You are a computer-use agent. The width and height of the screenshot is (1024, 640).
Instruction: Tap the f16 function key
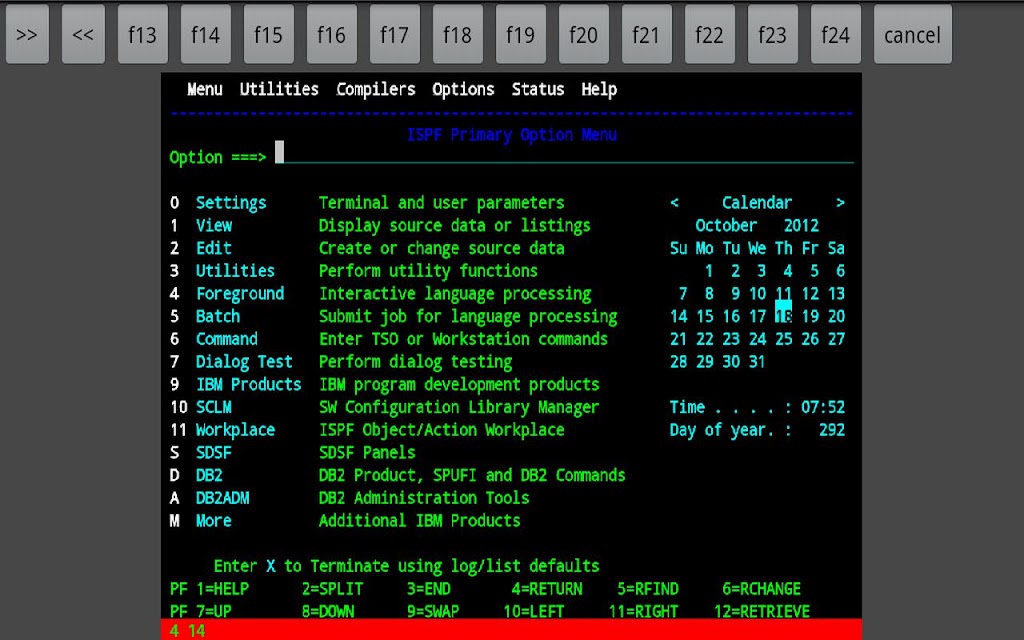point(331,35)
